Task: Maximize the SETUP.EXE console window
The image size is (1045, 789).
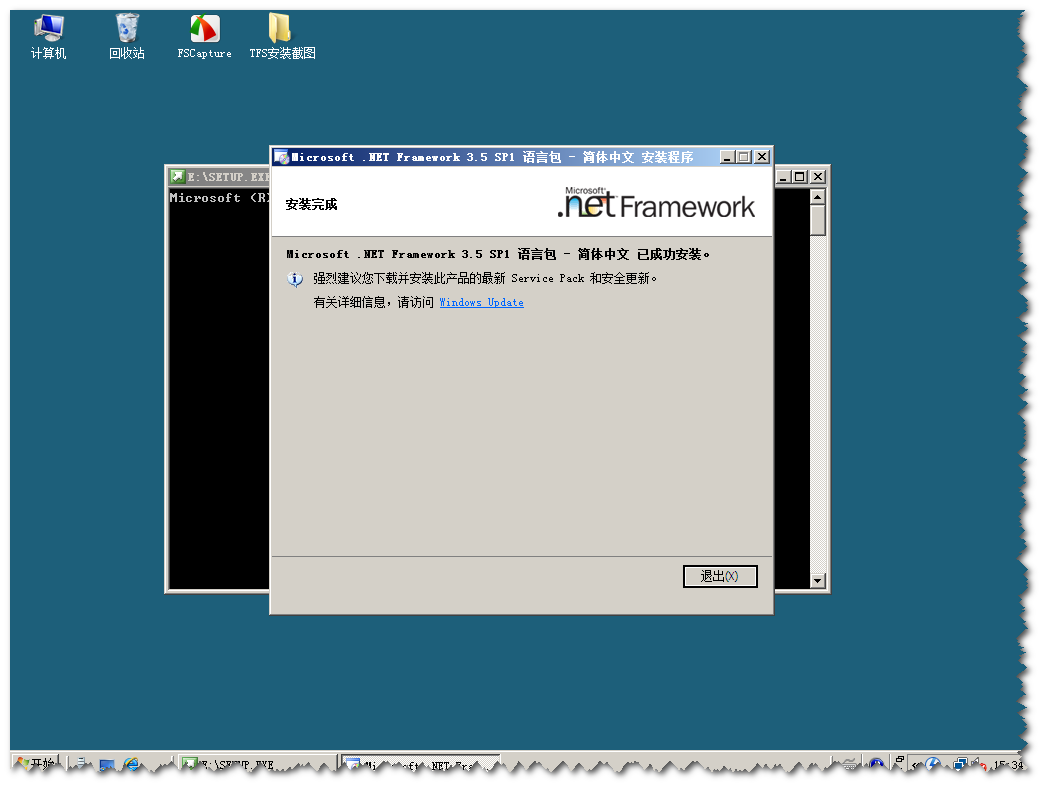Action: (x=800, y=177)
